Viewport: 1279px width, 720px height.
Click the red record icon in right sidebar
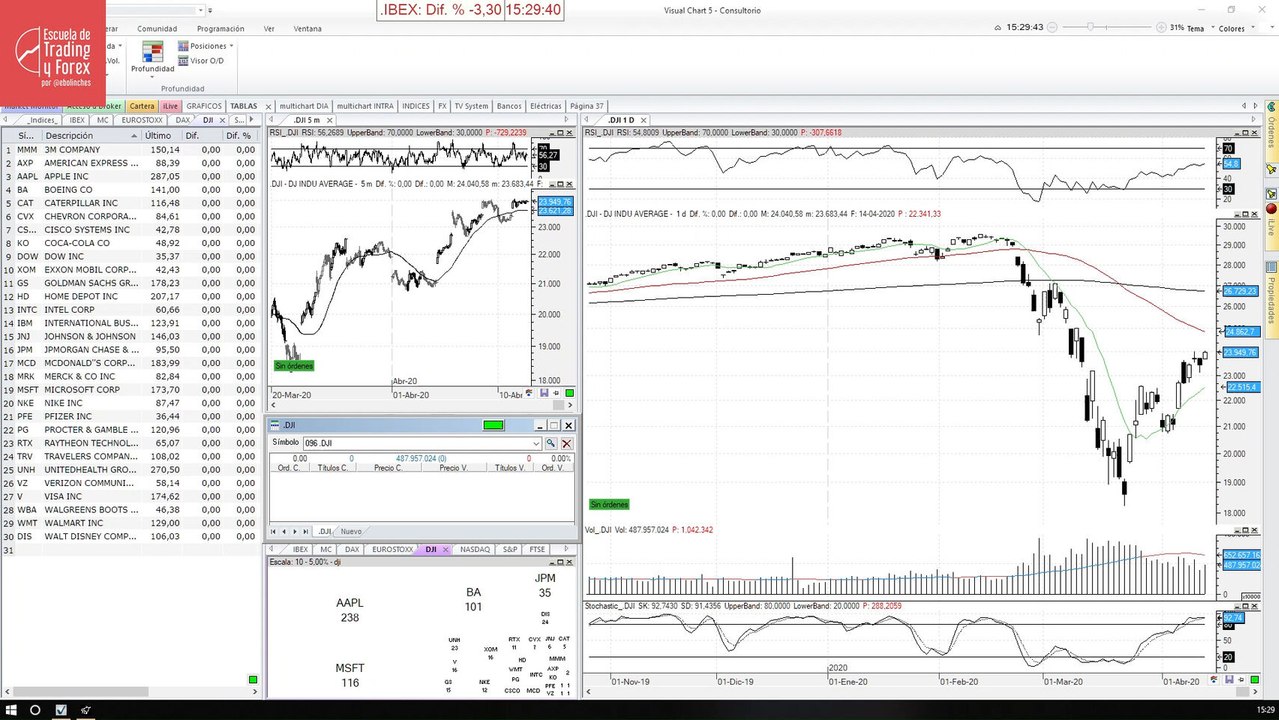click(x=1271, y=208)
